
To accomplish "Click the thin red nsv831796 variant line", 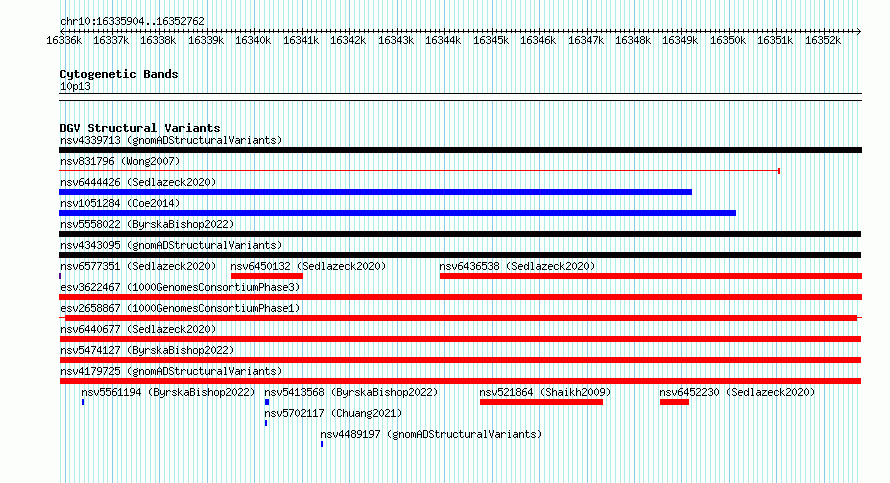I will click(x=419, y=171).
